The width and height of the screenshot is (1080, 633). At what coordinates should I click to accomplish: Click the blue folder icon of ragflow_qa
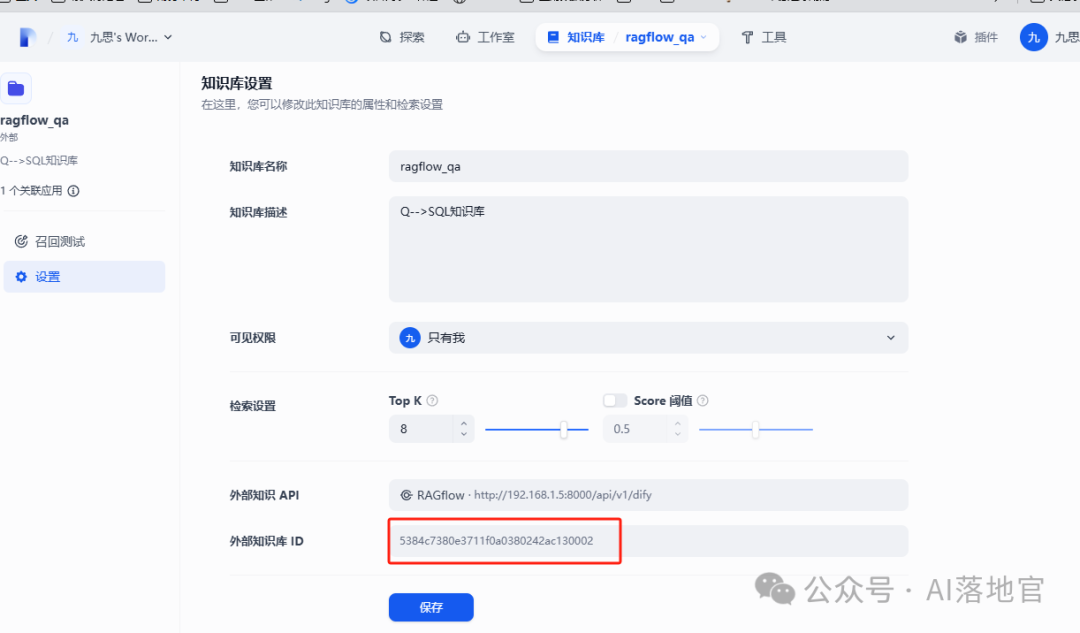(16, 88)
